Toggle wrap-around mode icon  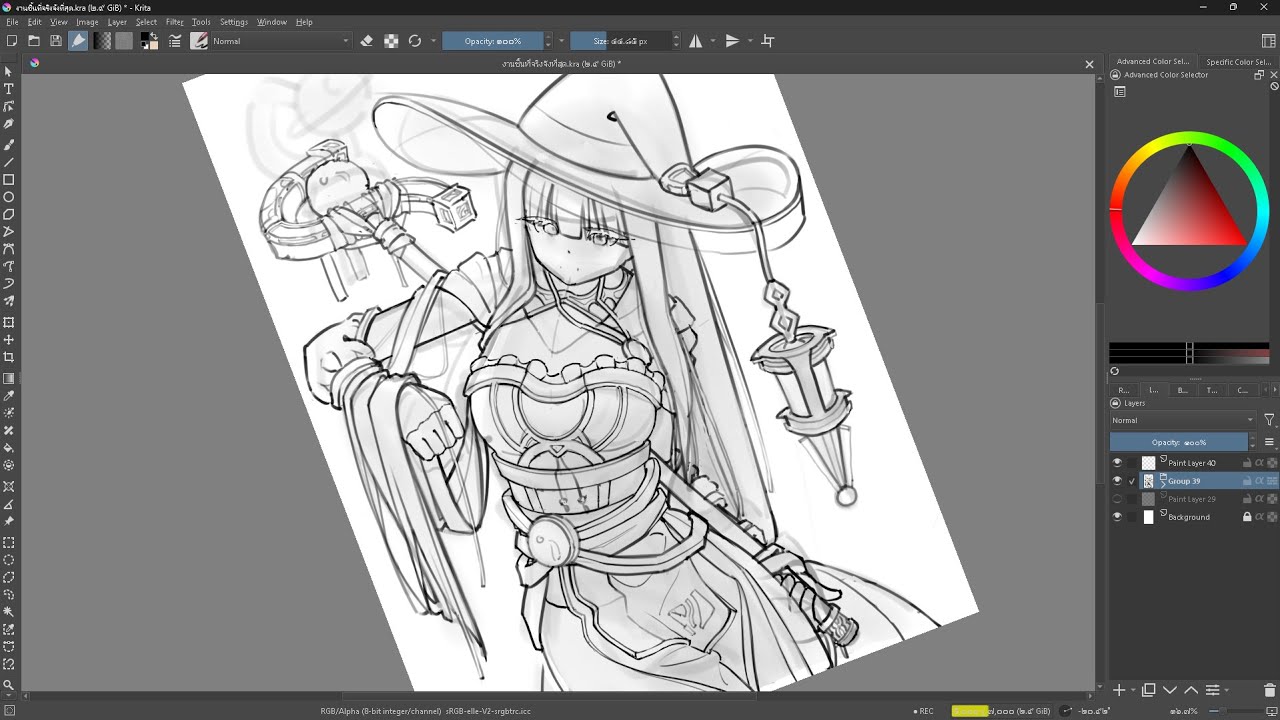coord(768,41)
